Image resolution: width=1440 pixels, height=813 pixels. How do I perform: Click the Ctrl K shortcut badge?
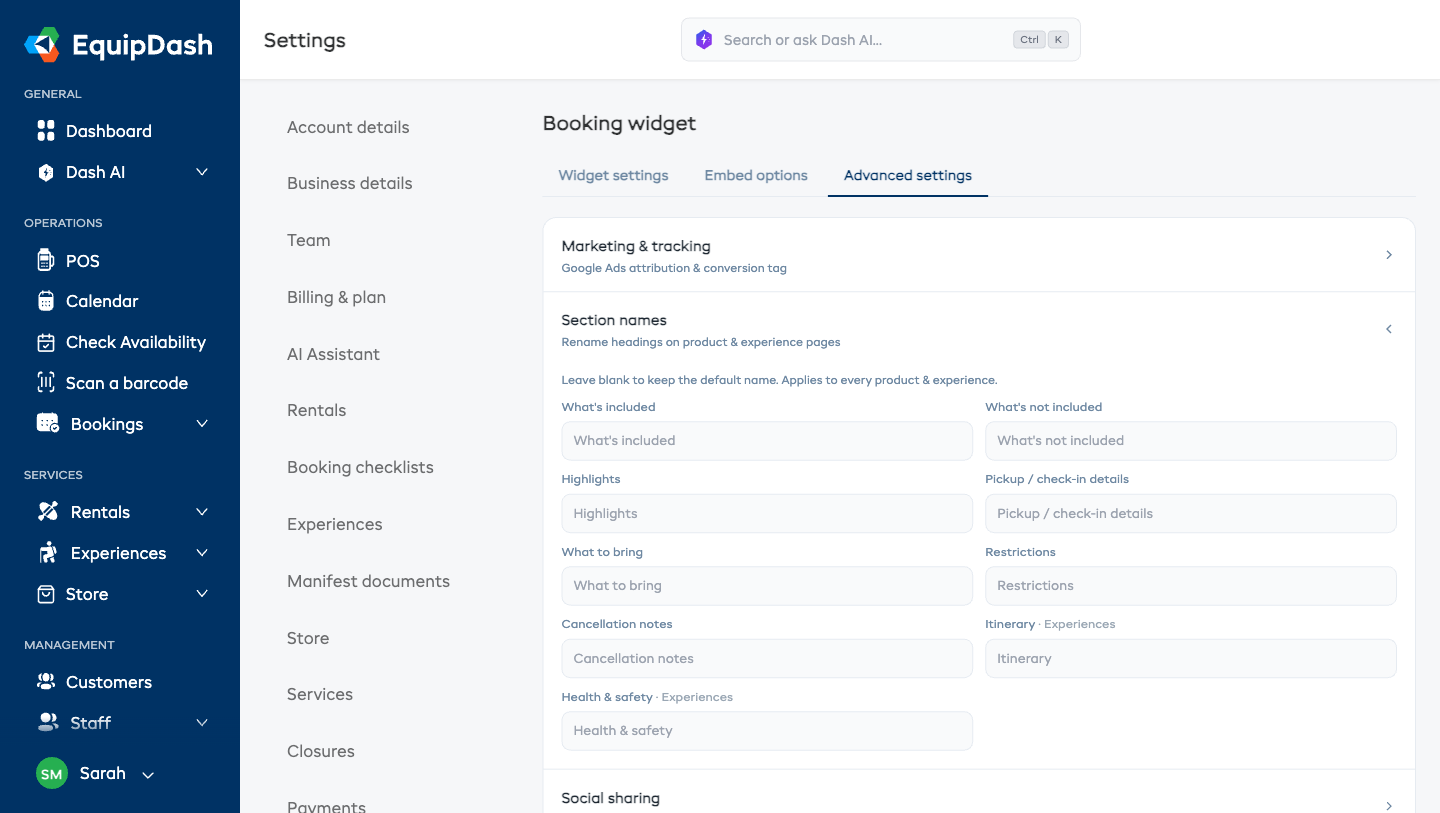1041,40
